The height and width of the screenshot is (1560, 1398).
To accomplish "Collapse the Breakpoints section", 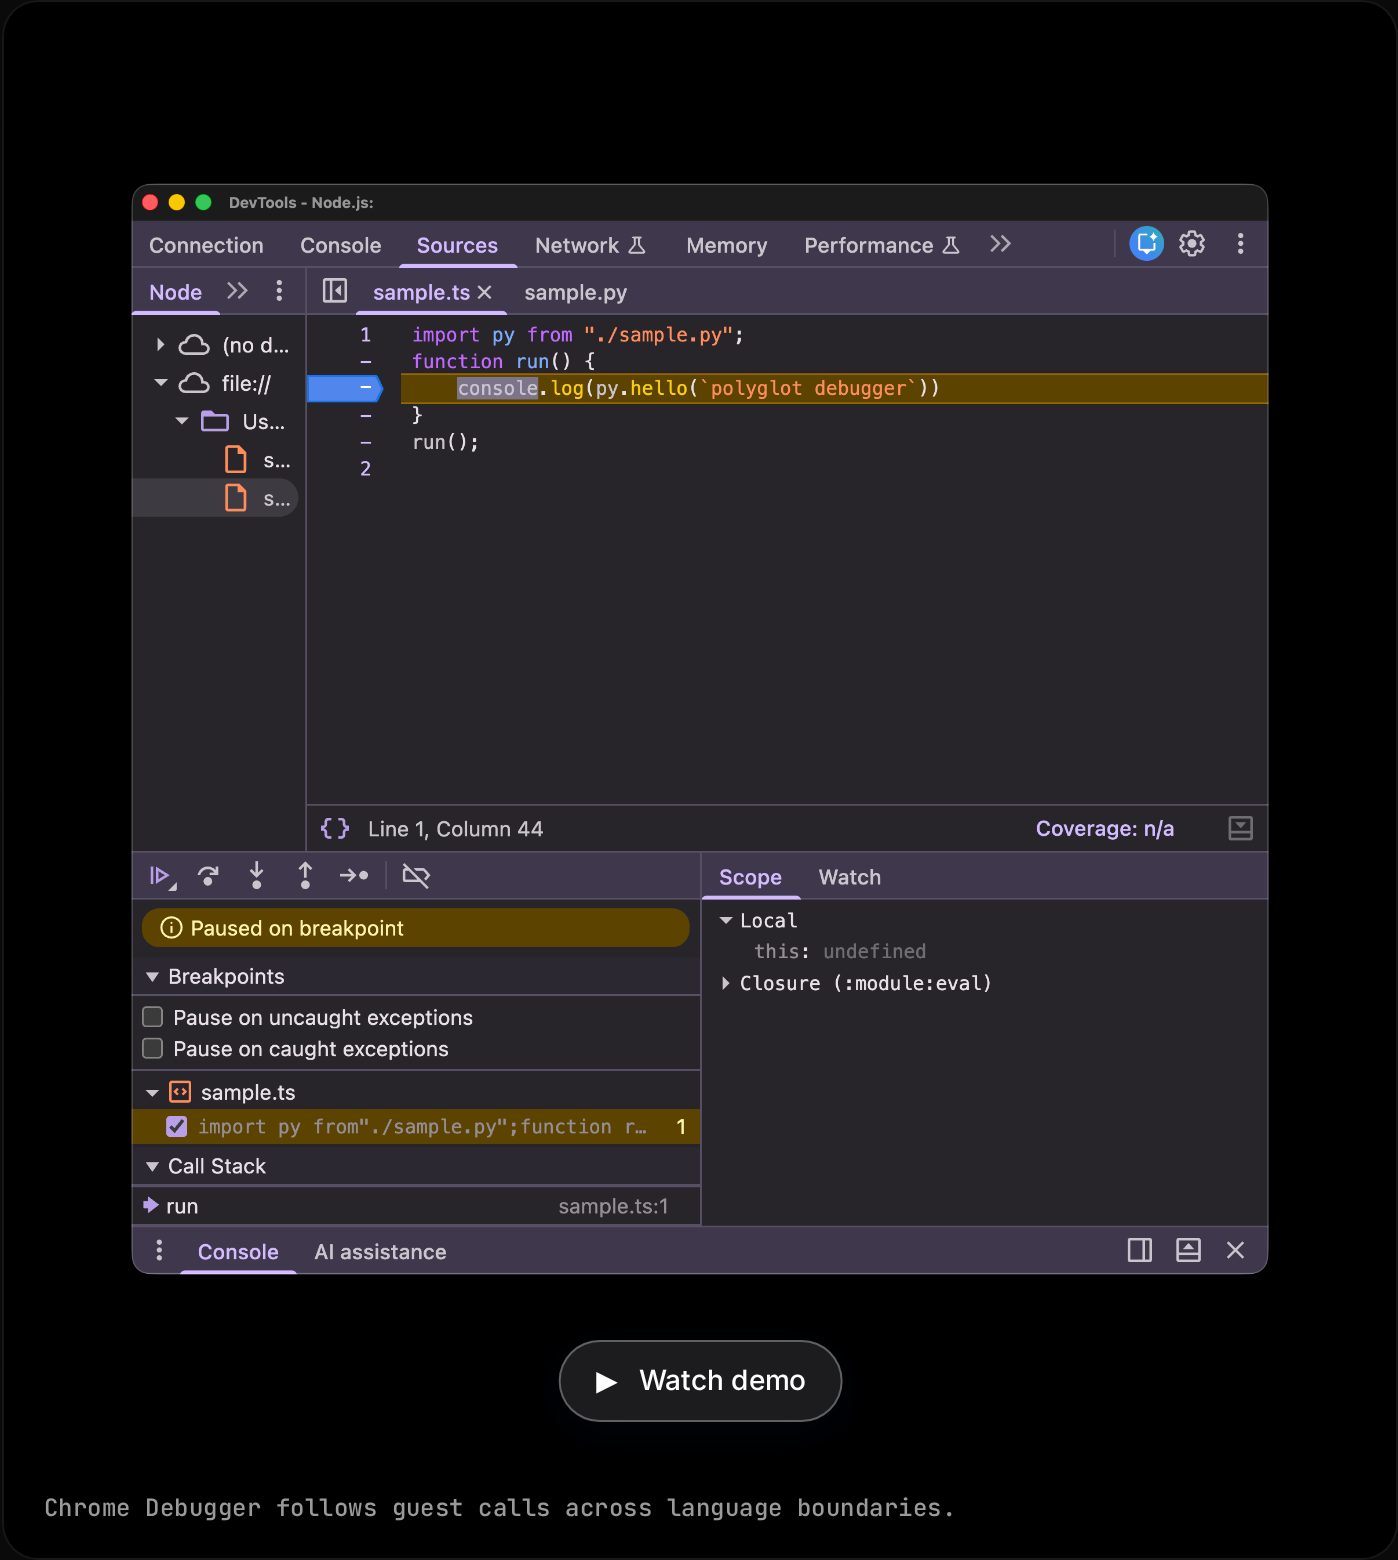I will (x=153, y=977).
